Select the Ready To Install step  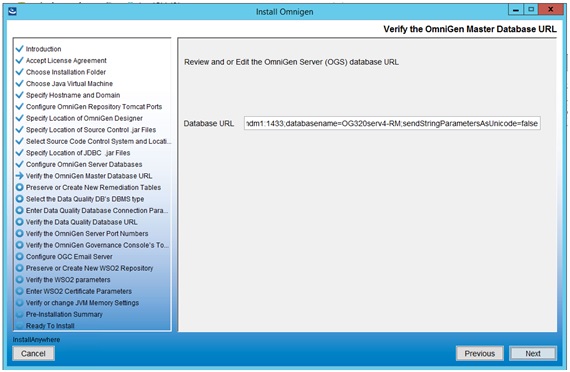click(50, 326)
